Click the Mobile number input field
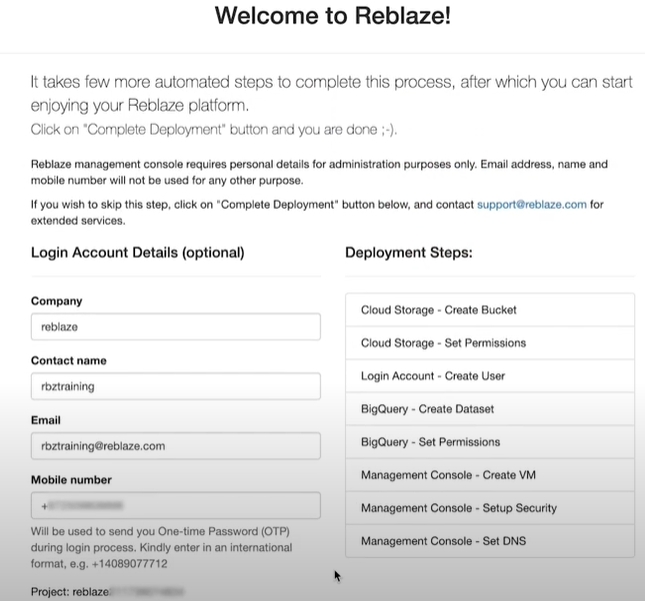645x601 pixels. tap(175, 505)
